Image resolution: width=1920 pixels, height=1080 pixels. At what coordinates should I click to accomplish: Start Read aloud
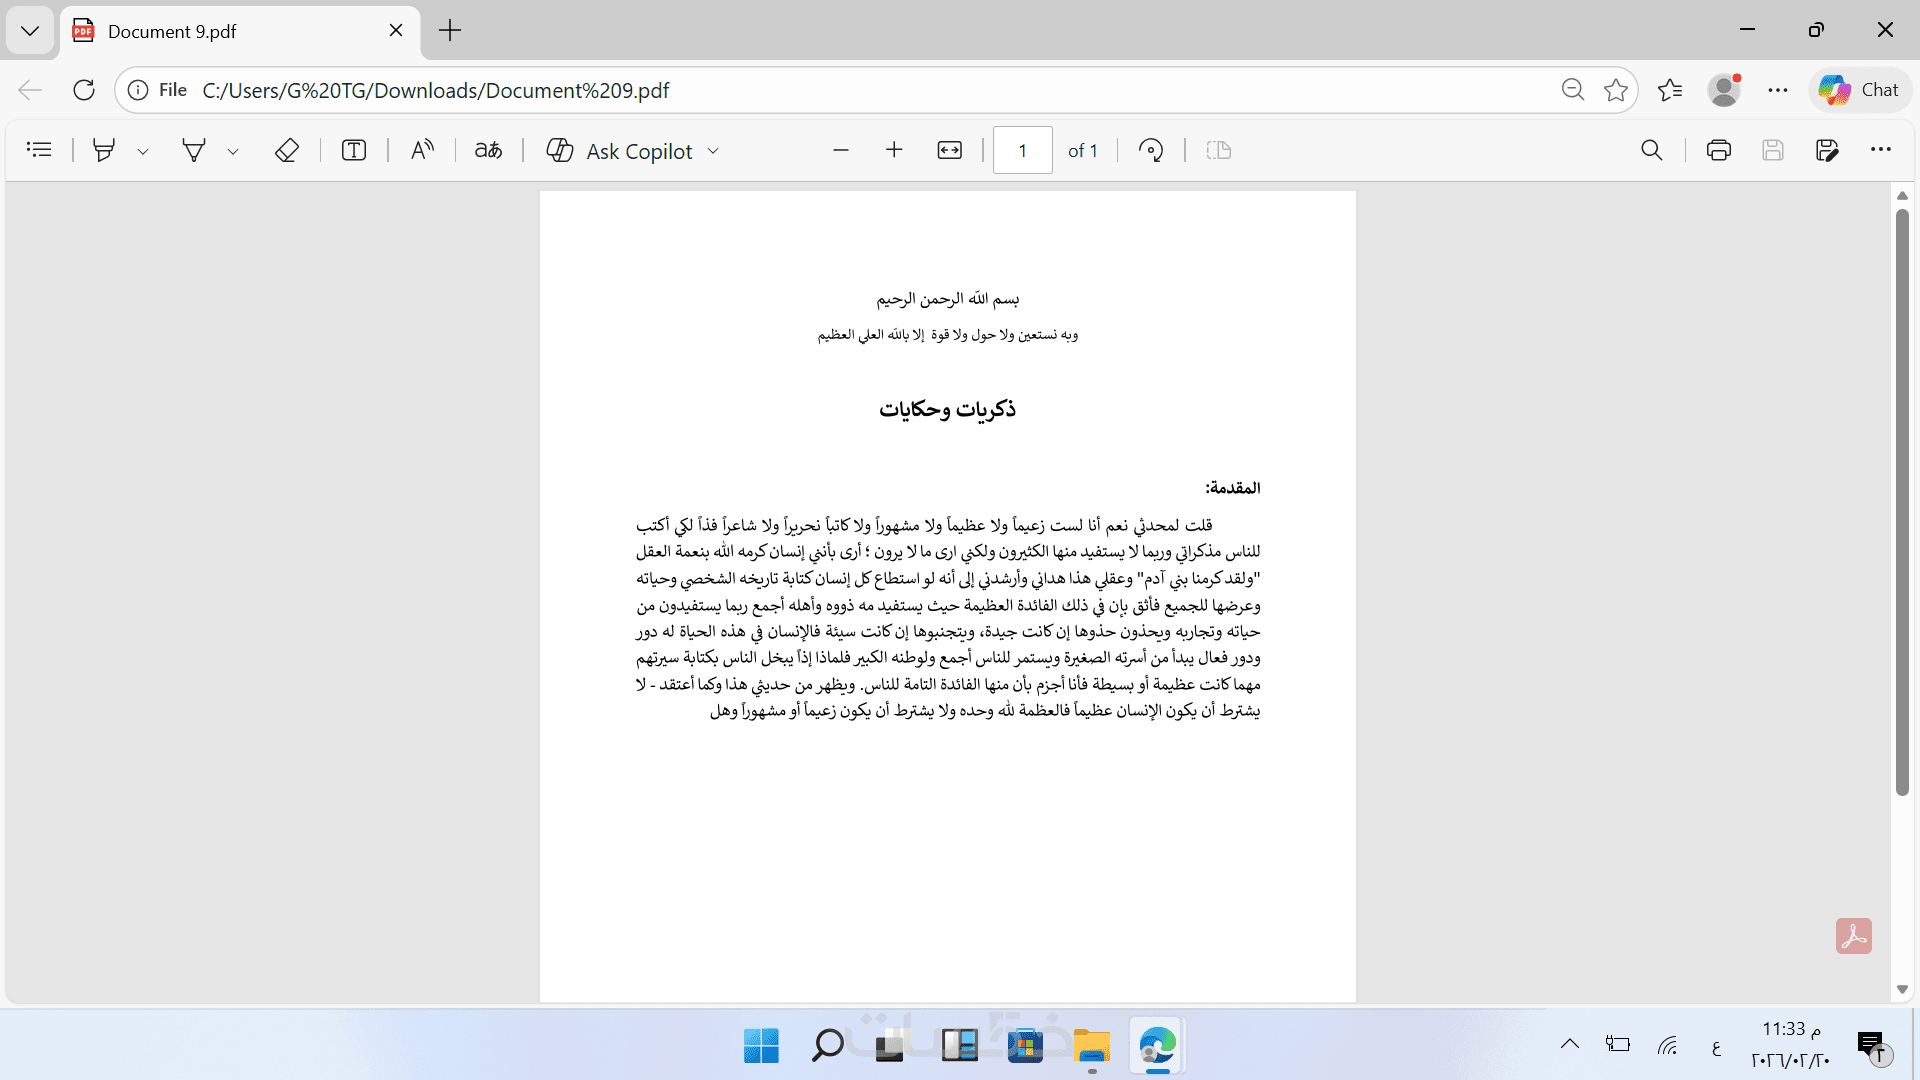click(422, 150)
